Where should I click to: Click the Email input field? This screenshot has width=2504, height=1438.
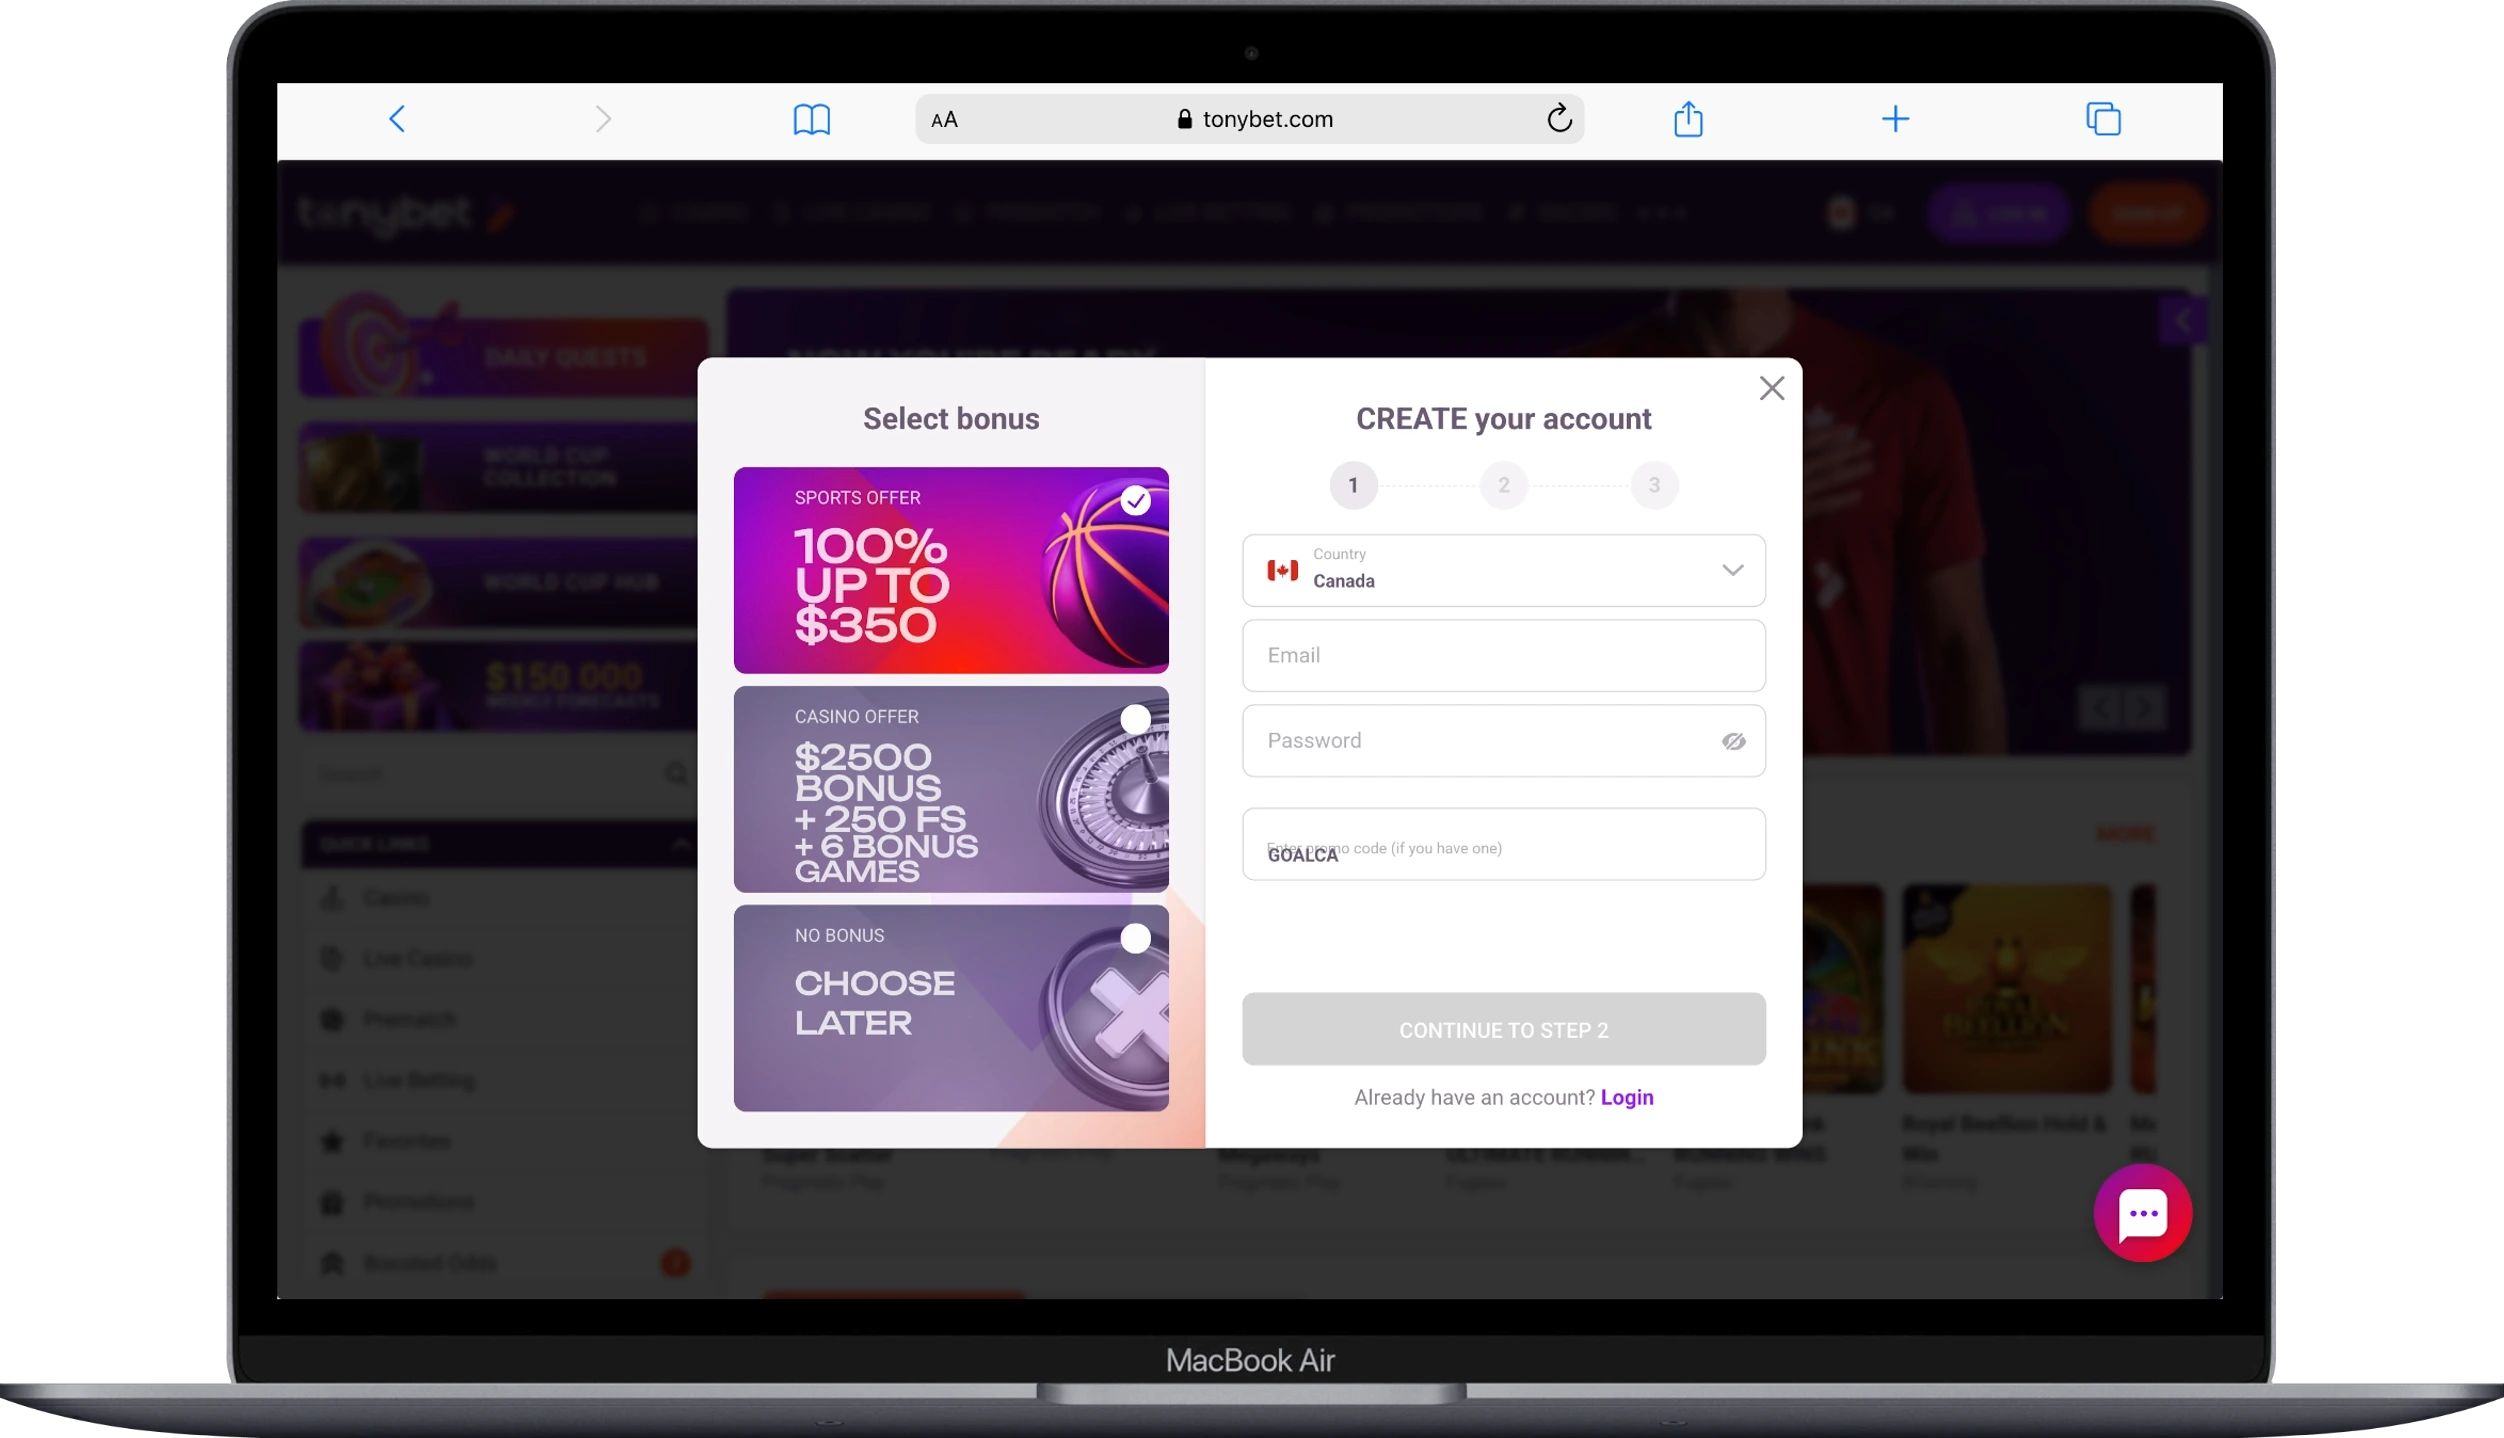1503,655
